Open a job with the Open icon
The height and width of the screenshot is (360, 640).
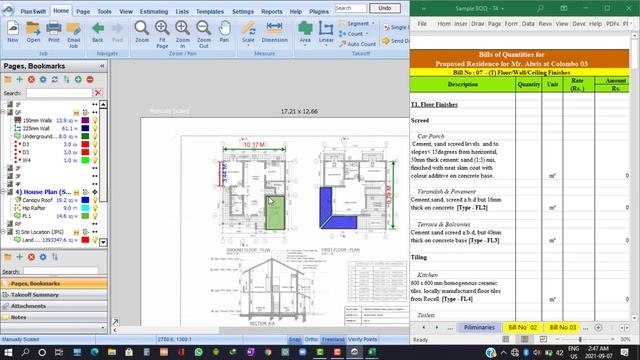(x=33, y=31)
